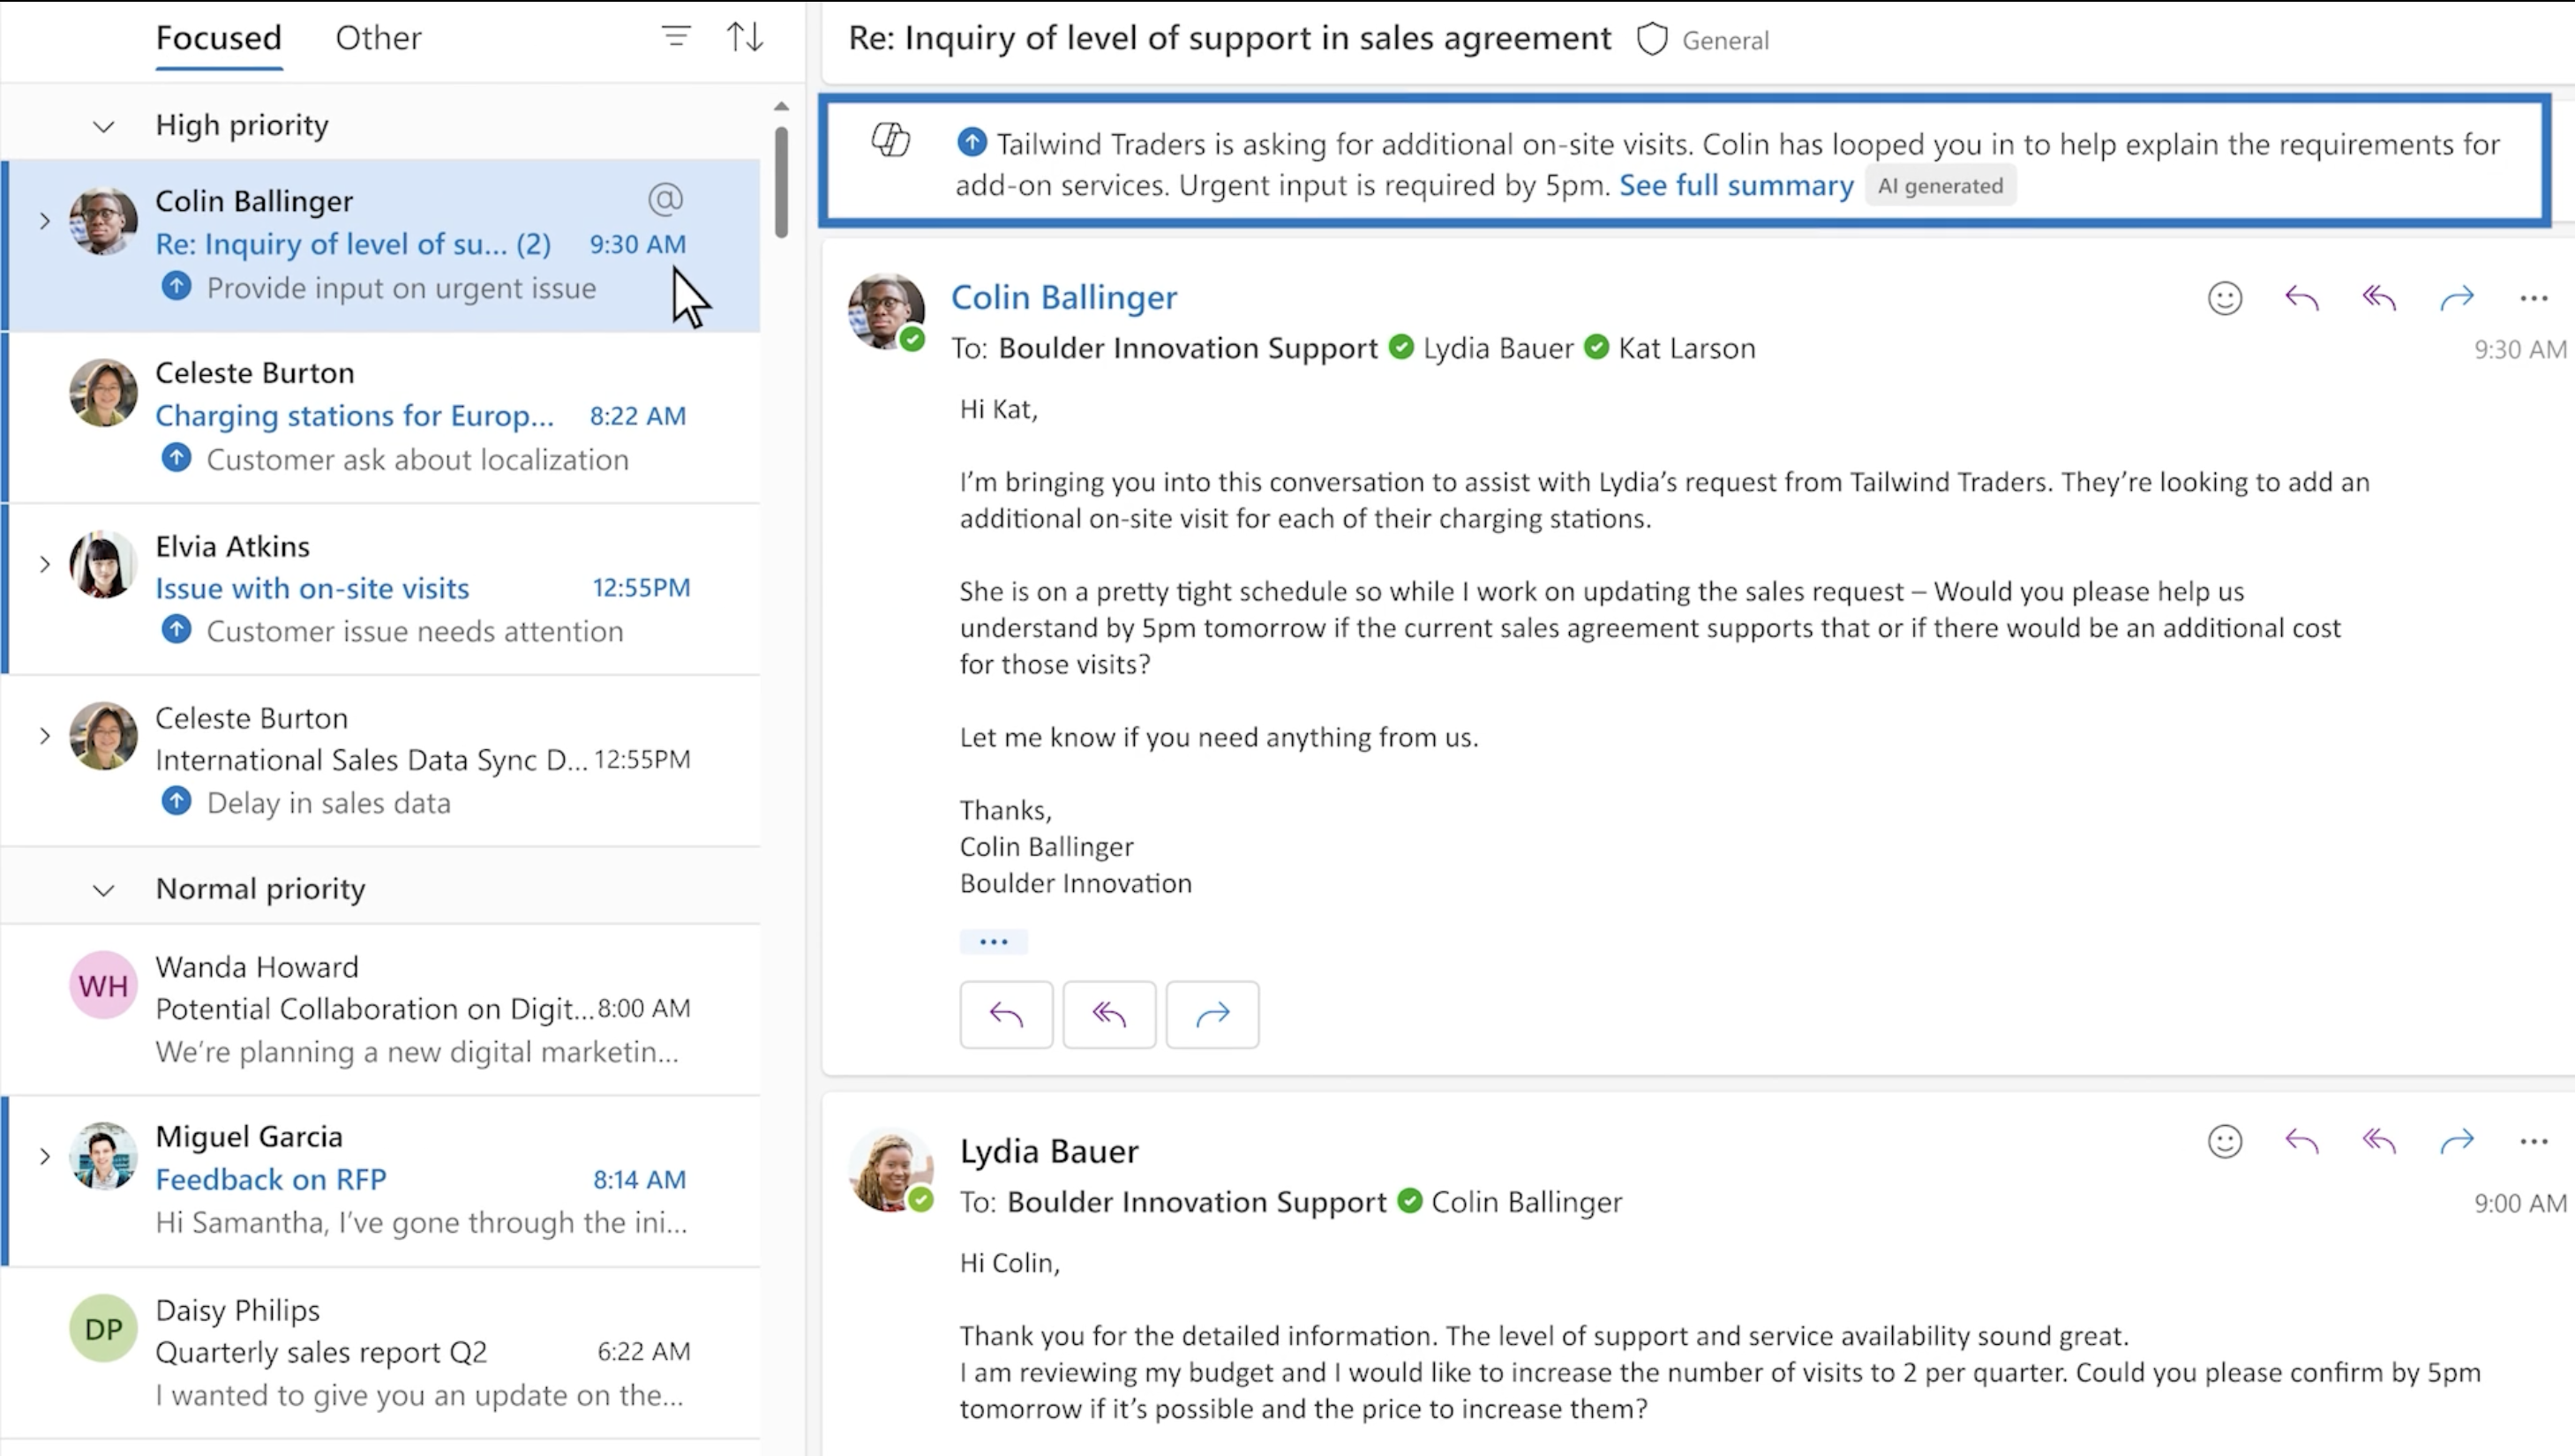Collapse the Normal priority section

pyautogui.click(x=103, y=890)
